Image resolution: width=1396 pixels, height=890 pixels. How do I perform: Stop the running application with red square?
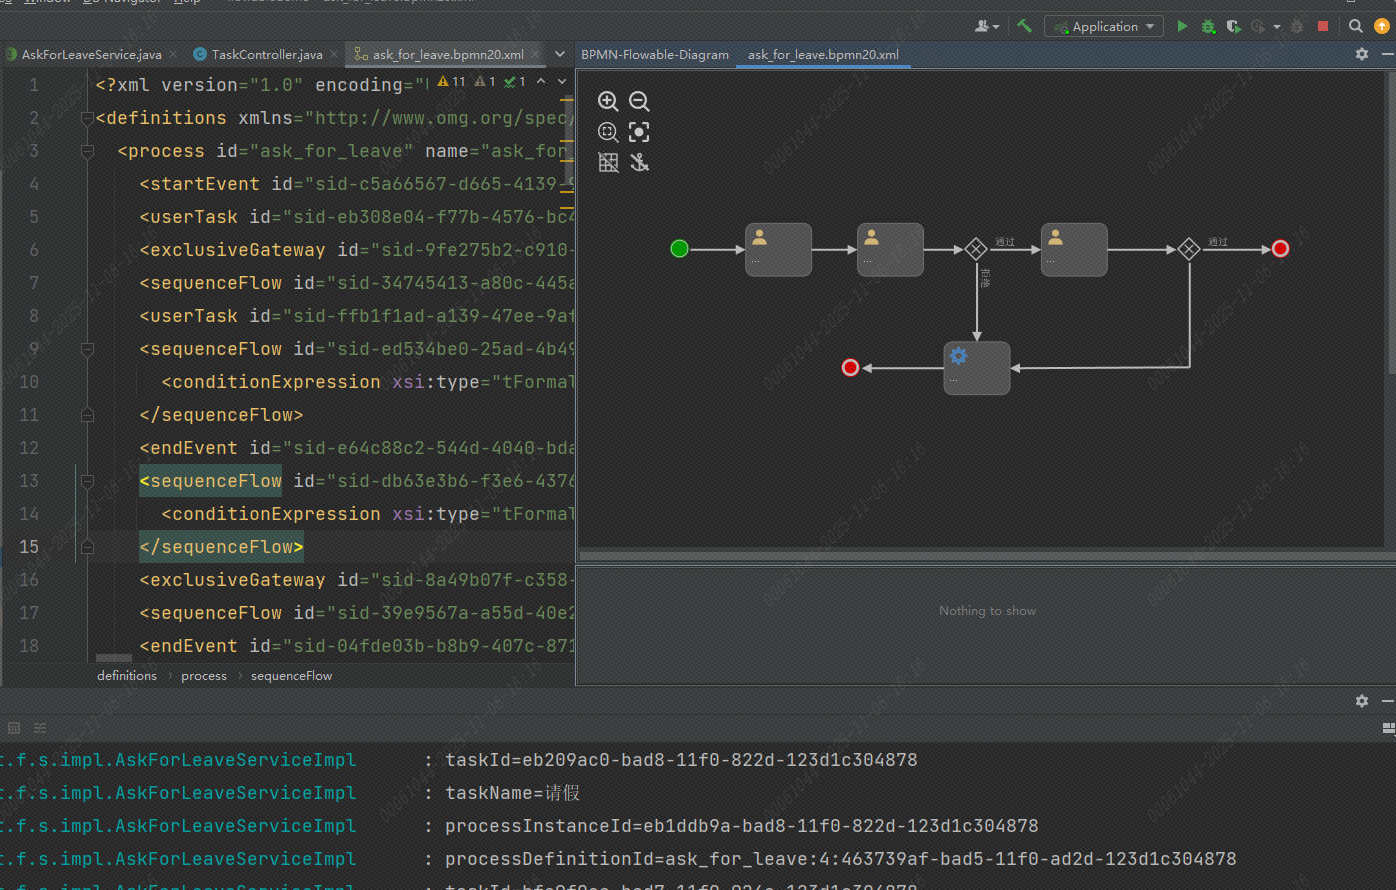(1323, 27)
